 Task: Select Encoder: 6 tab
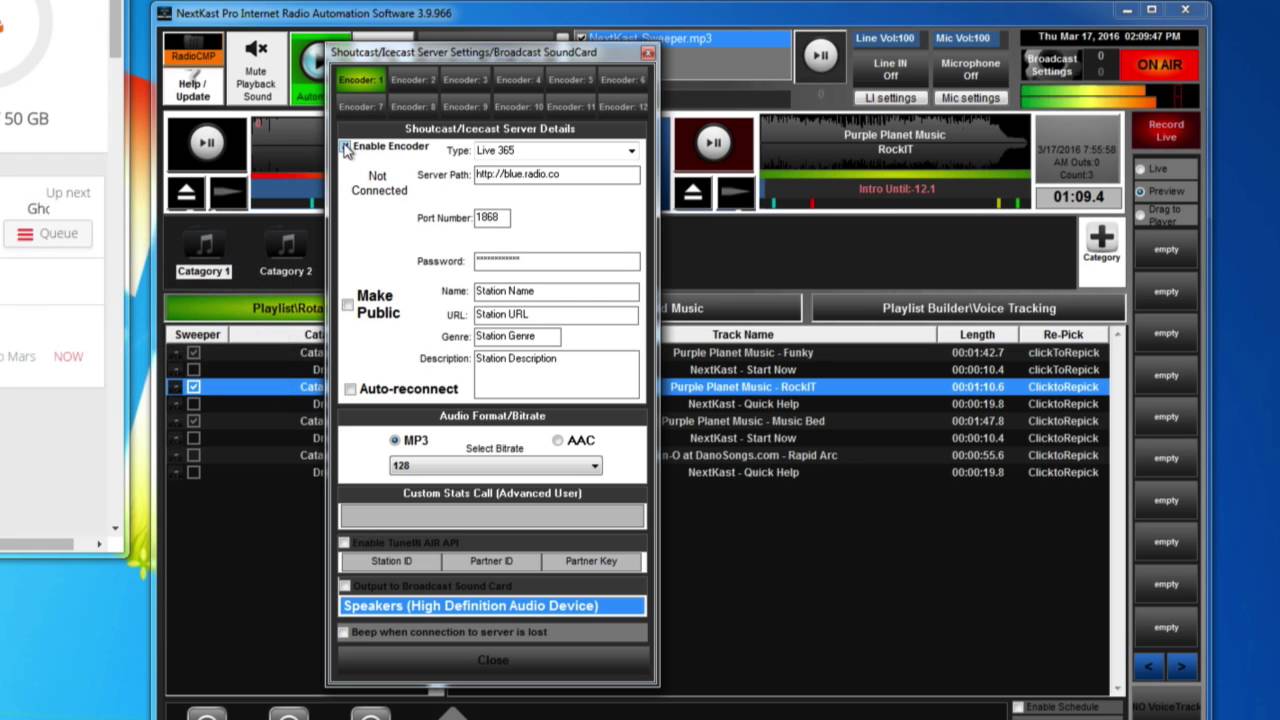click(623, 79)
